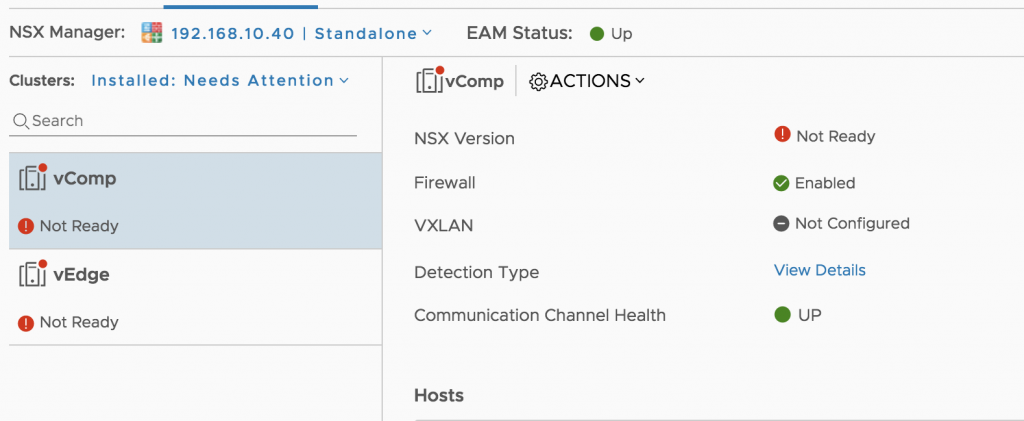Select the vComp cluster entry
This screenshot has height=421, width=1024.
click(195, 201)
